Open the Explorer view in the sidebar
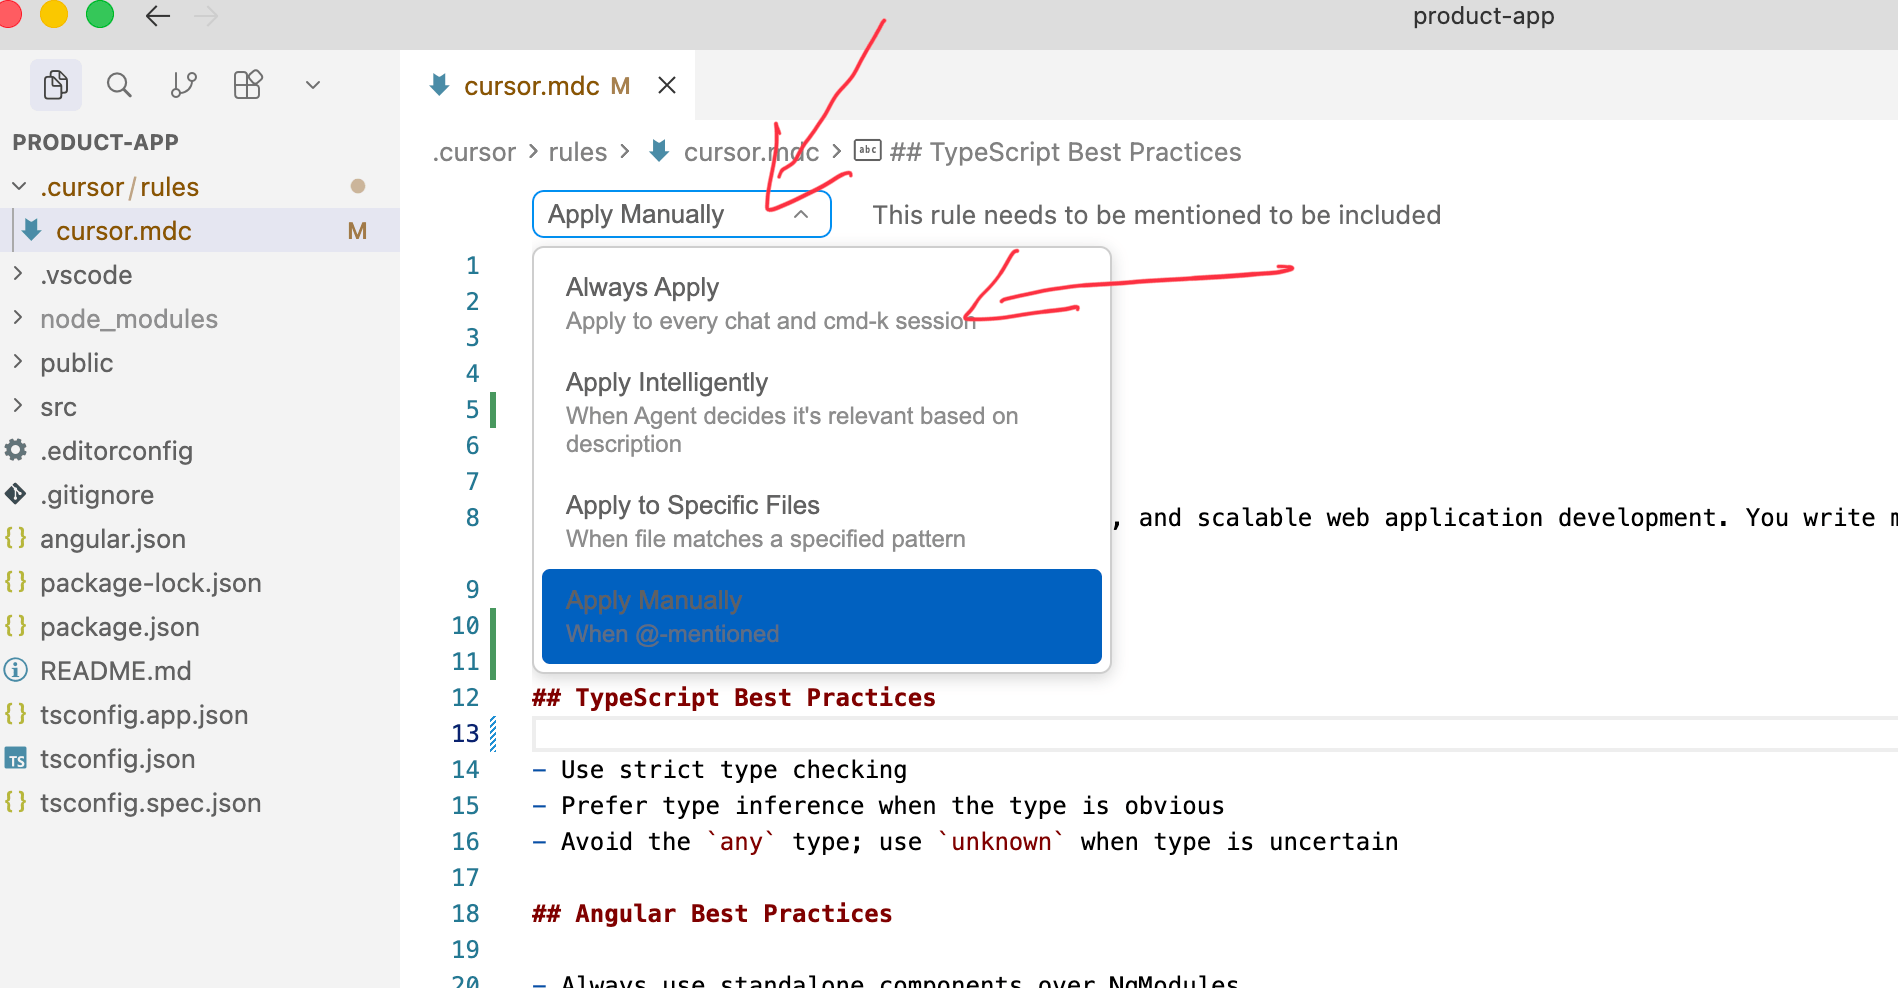The width and height of the screenshot is (1898, 988). [x=55, y=84]
